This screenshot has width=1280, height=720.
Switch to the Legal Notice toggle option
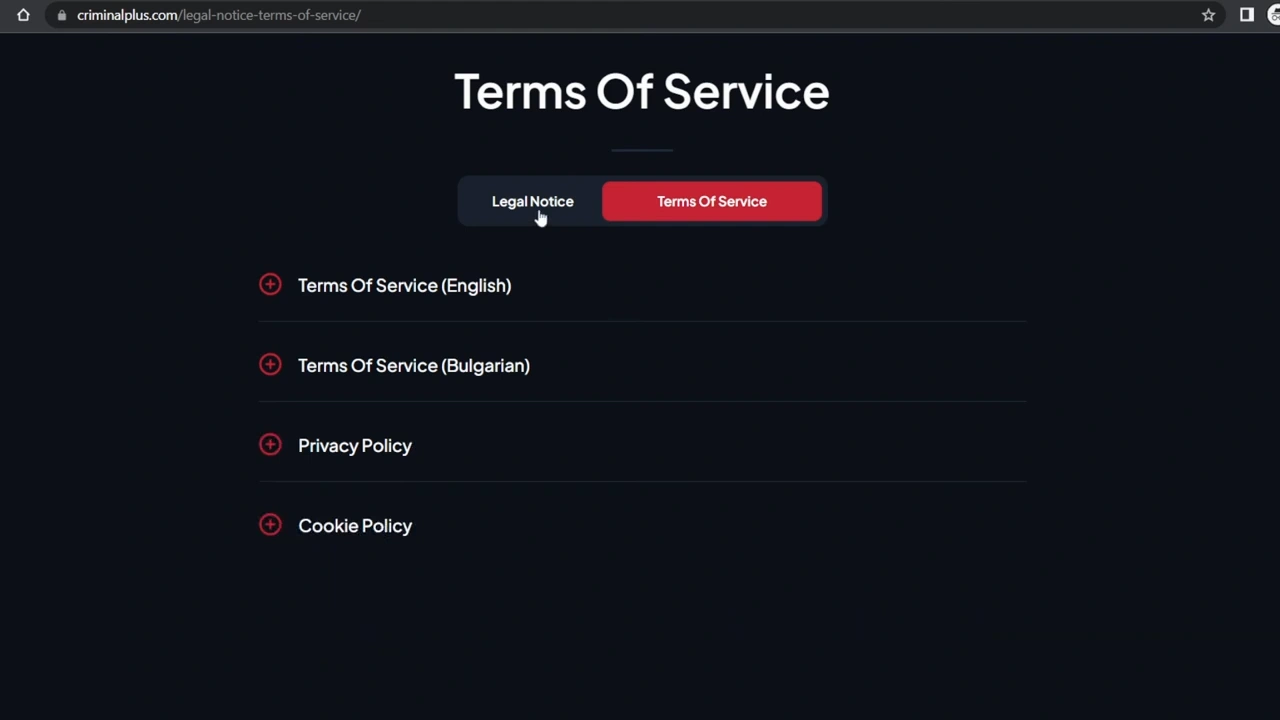tap(532, 201)
